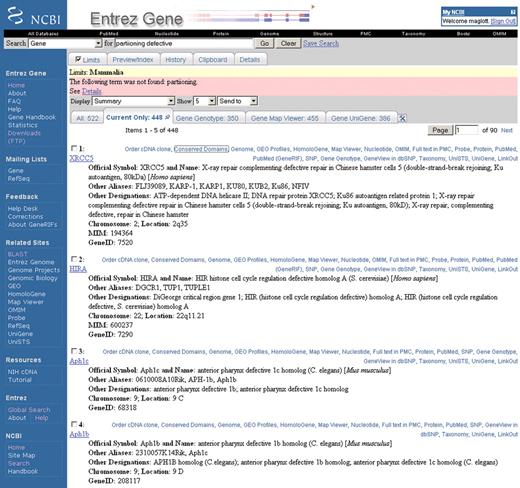Click the search query input field
520x488 pixels.
(x=184, y=43)
